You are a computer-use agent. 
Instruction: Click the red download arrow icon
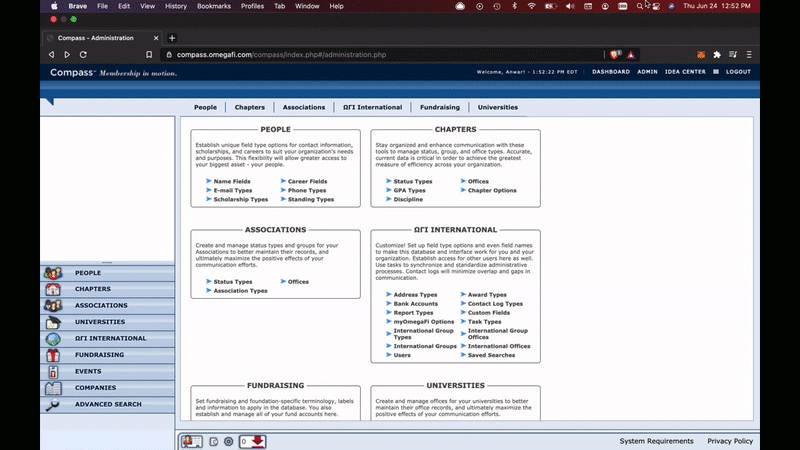(x=258, y=441)
